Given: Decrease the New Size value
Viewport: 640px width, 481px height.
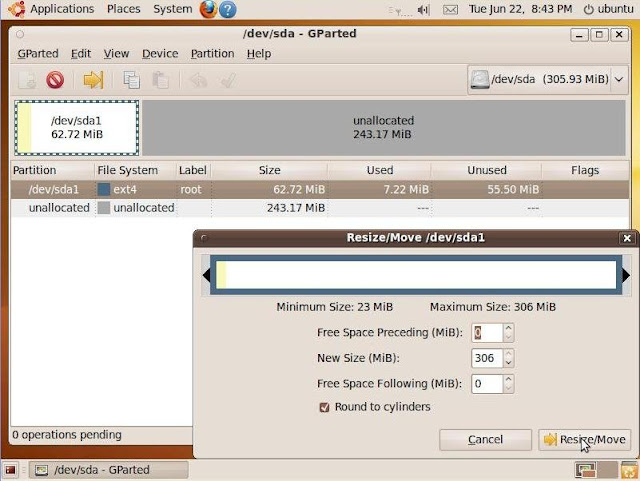Looking at the screenshot, I should pos(508,363).
